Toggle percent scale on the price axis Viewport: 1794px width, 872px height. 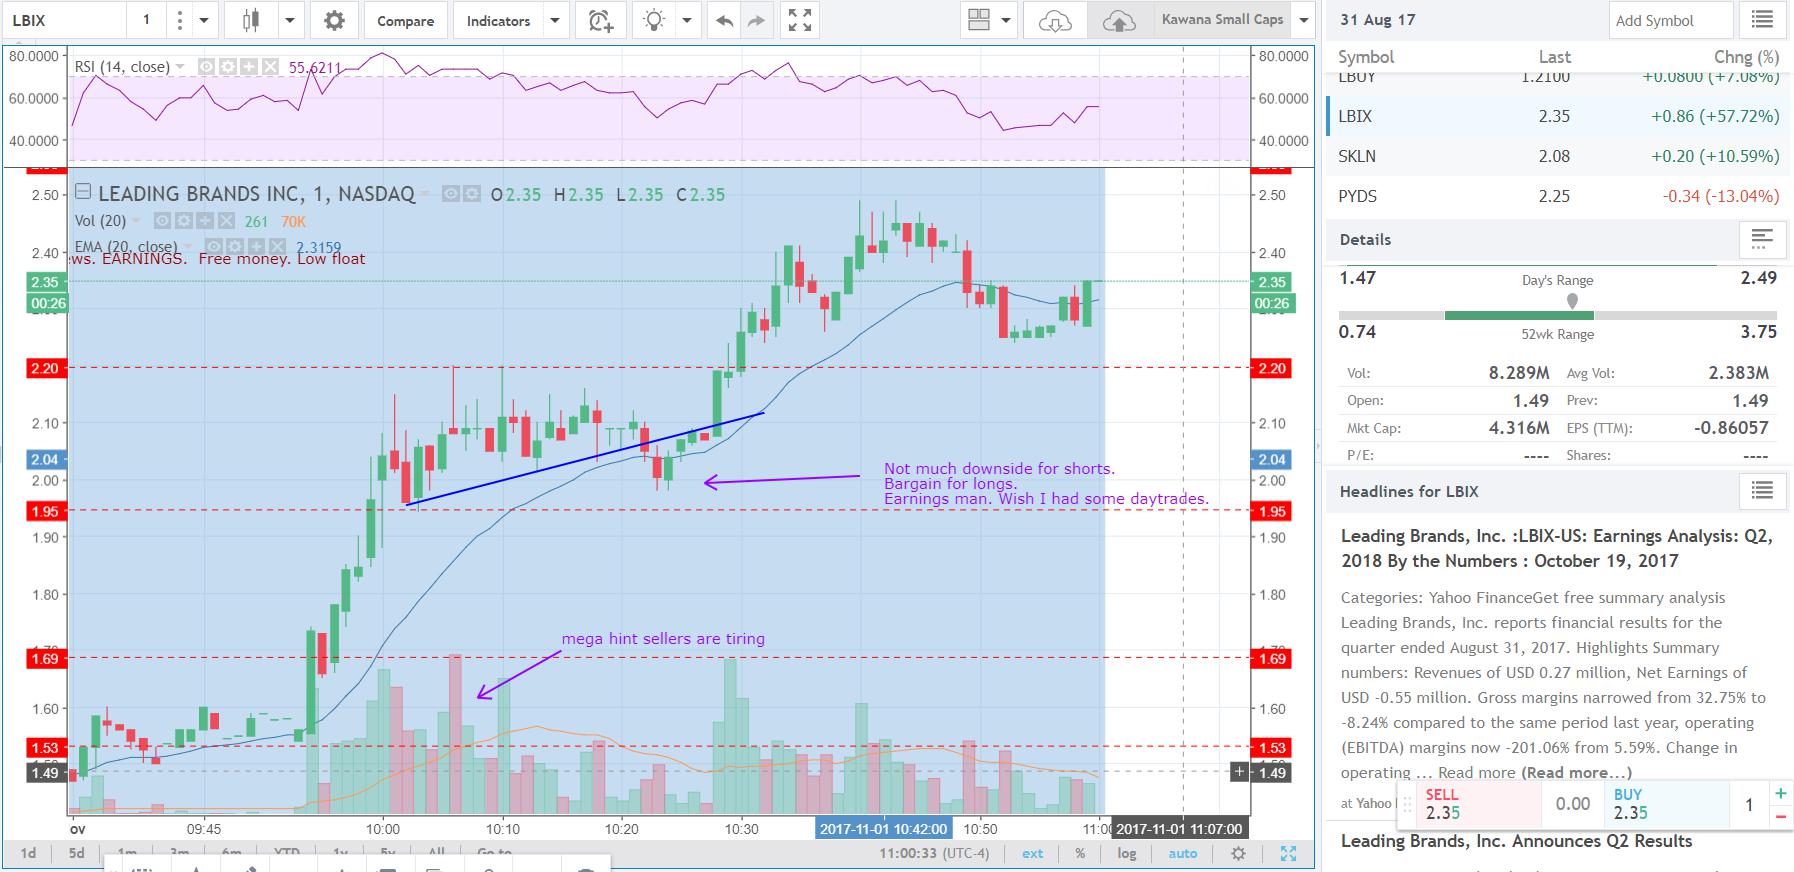coord(1080,853)
